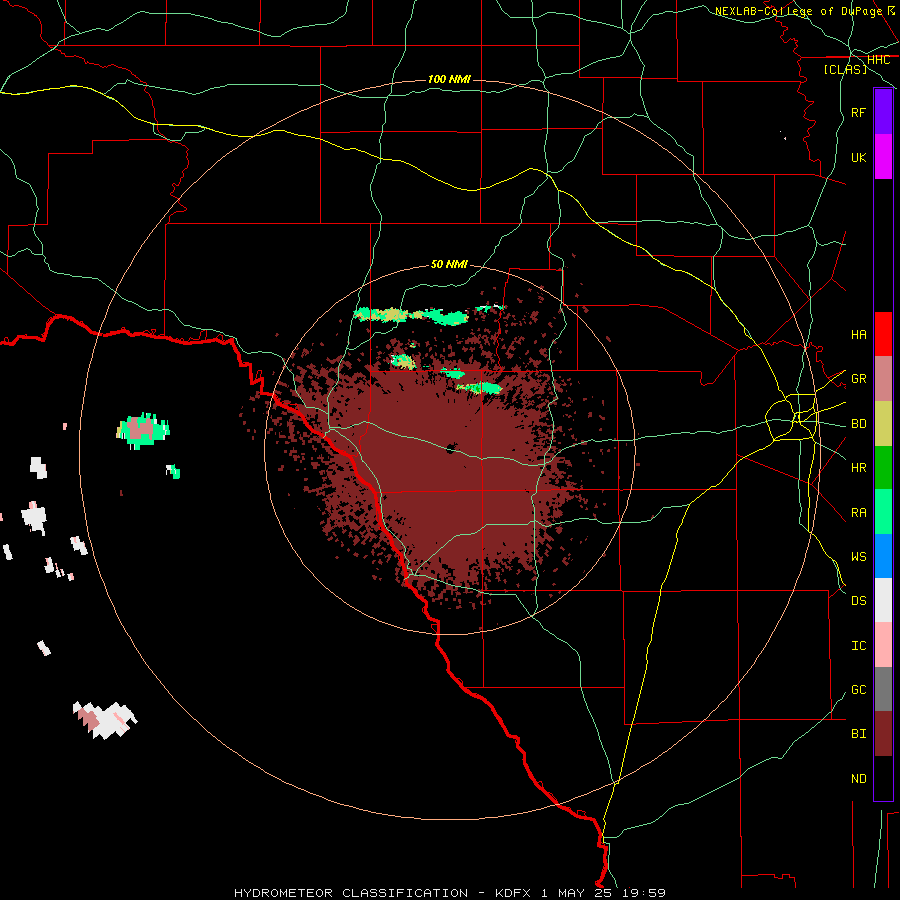Select the IC light pink swatch

[883, 645]
